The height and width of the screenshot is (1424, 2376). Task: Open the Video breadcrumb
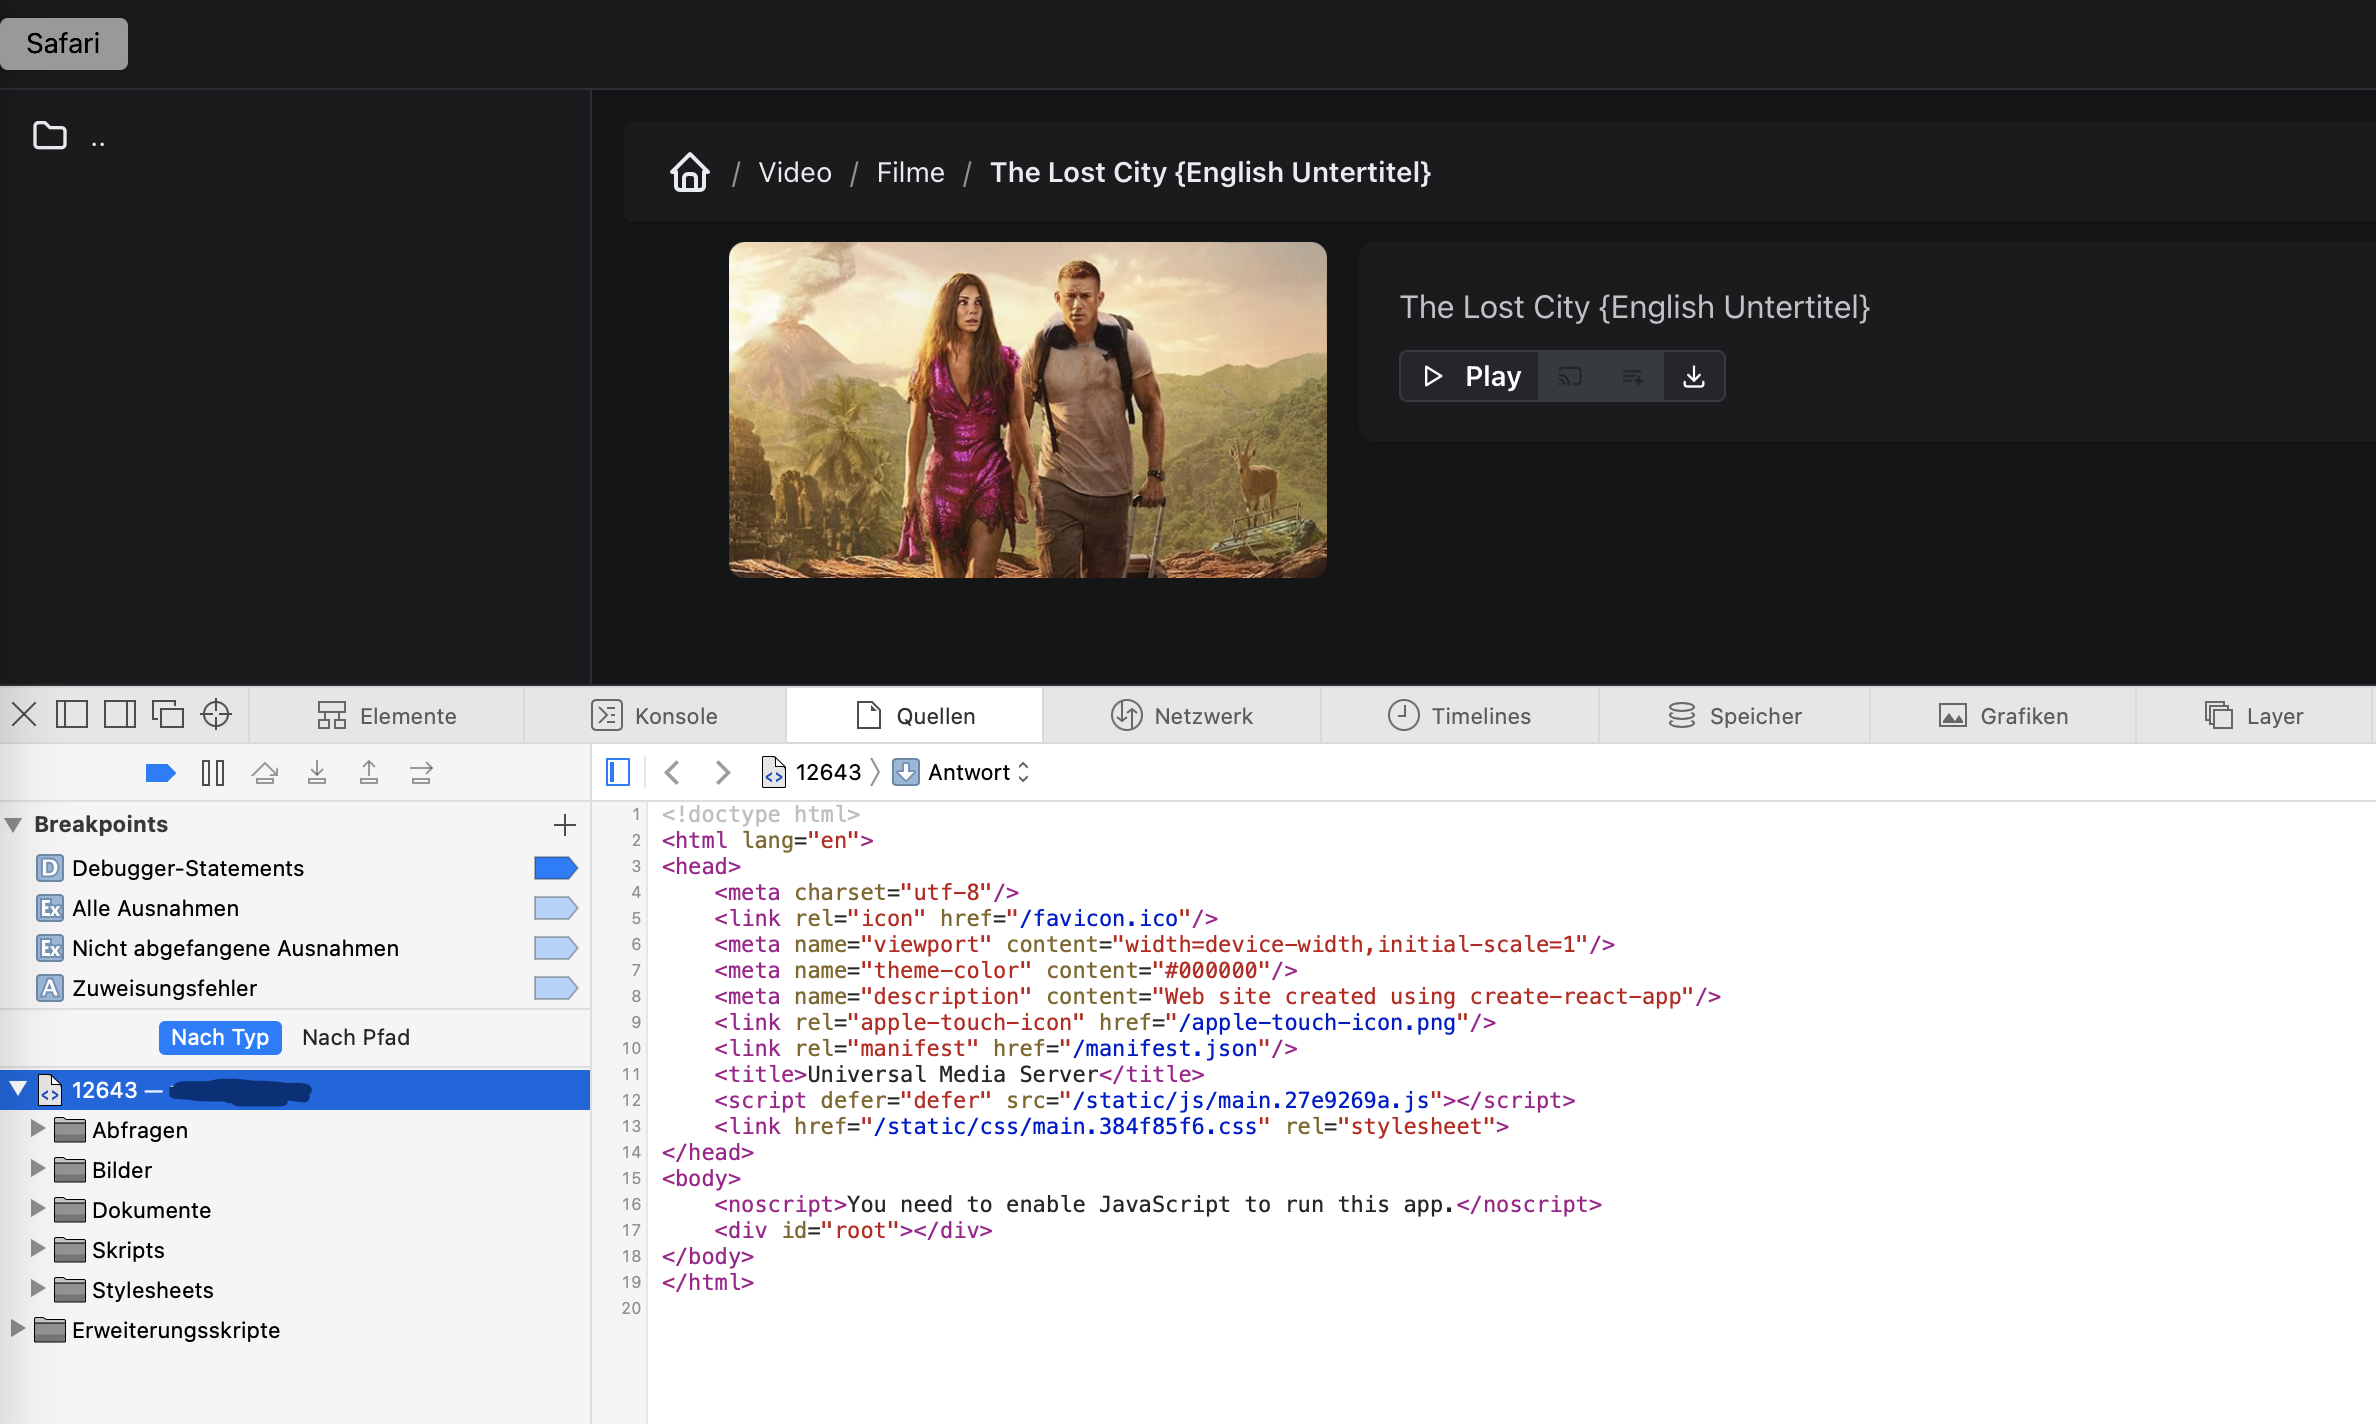pyautogui.click(x=795, y=172)
